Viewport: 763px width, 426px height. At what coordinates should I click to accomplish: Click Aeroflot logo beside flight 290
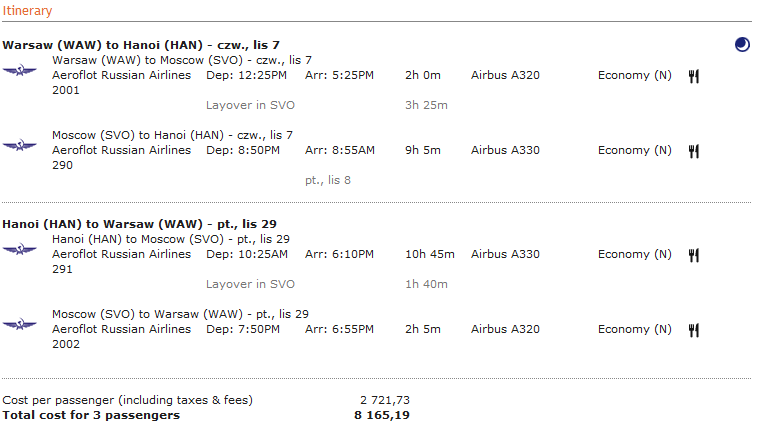(19, 145)
